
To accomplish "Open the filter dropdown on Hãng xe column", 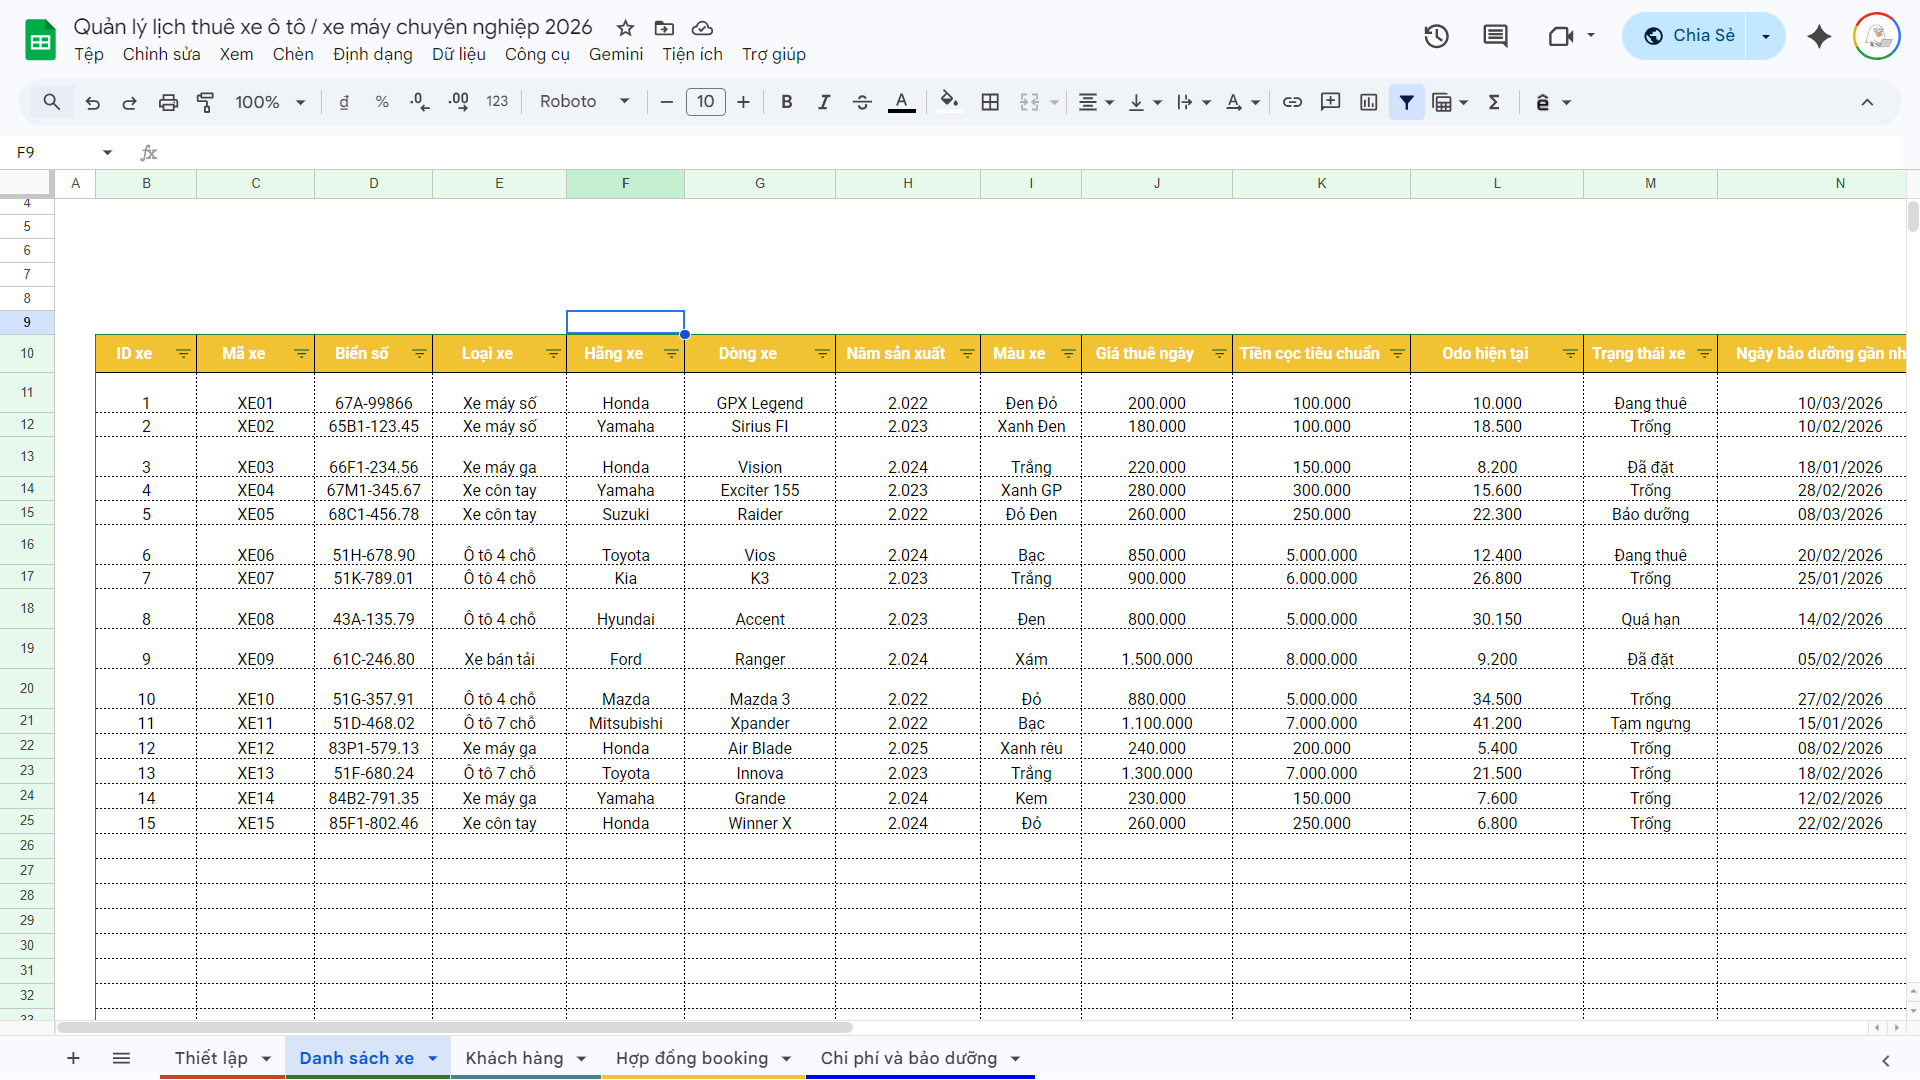I will [x=671, y=353].
